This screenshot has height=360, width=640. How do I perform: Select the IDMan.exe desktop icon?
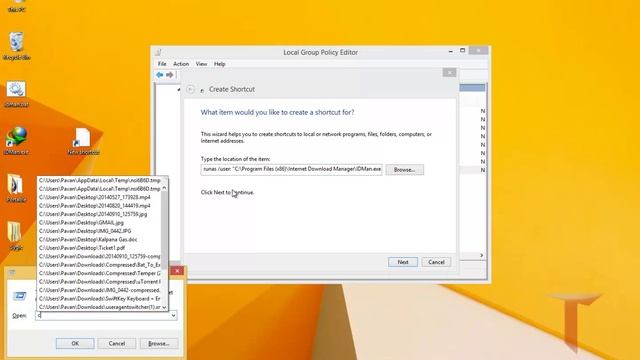(x=16, y=141)
